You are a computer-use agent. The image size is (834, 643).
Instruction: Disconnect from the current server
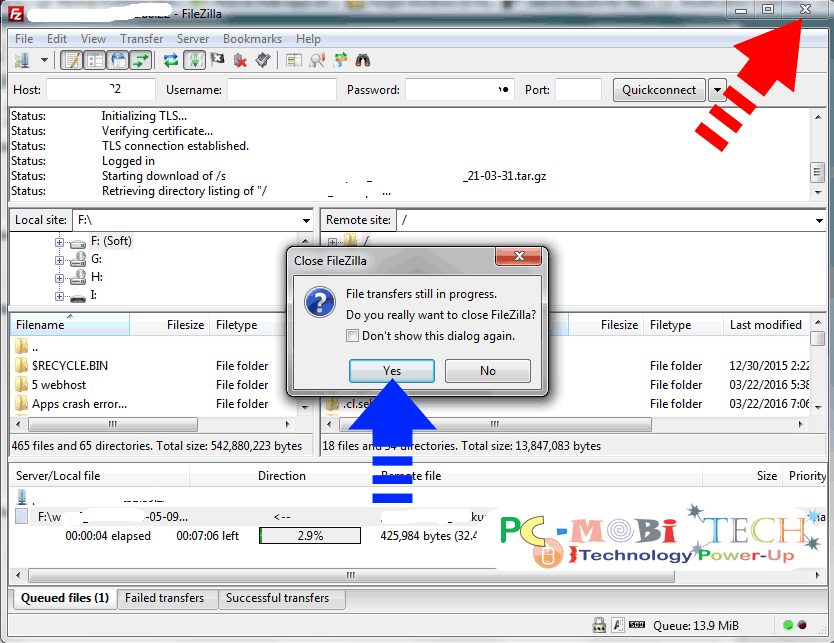point(238,60)
